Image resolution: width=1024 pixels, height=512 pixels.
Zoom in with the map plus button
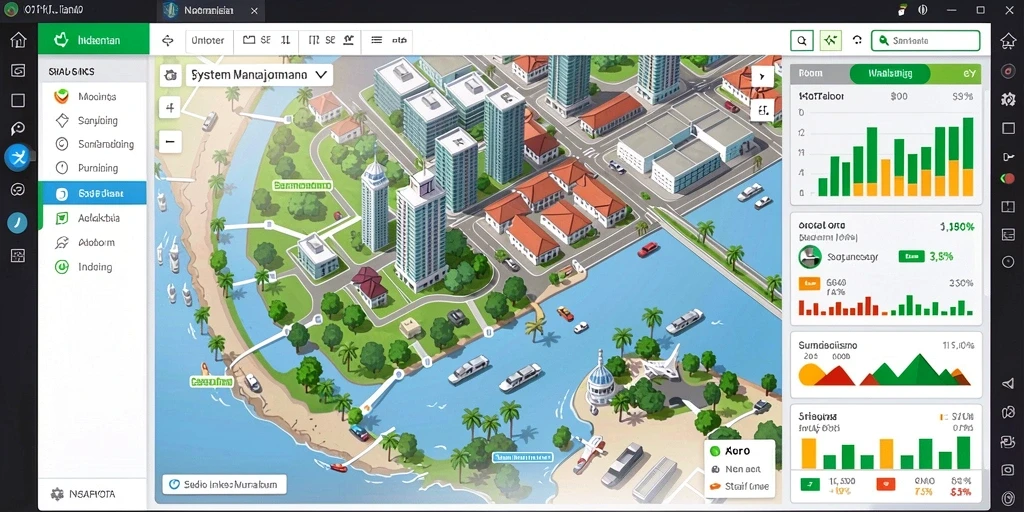click(x=170, y=108)
